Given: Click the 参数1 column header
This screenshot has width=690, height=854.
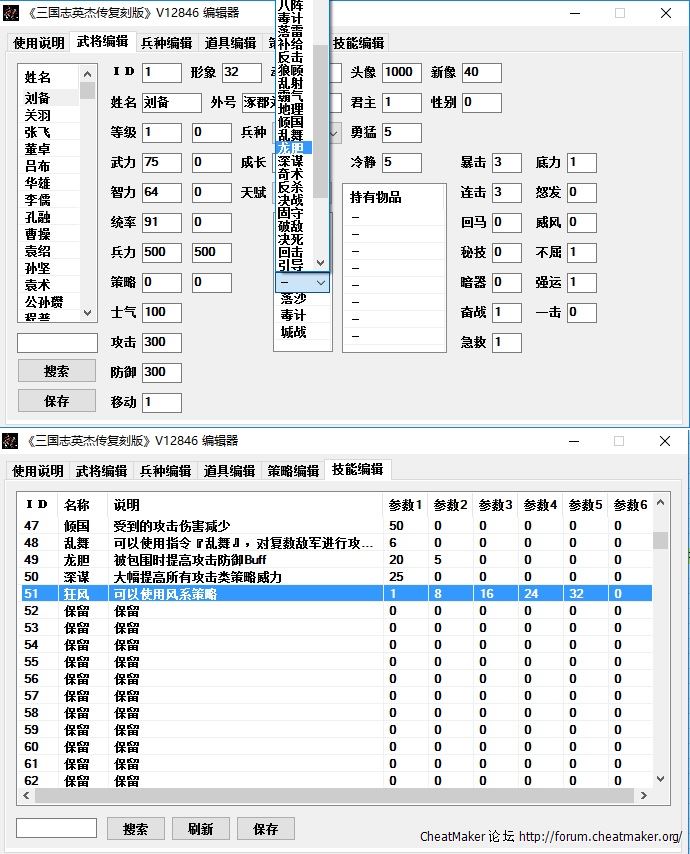Looking at the screenshot, I should click(x=404, y=505).
